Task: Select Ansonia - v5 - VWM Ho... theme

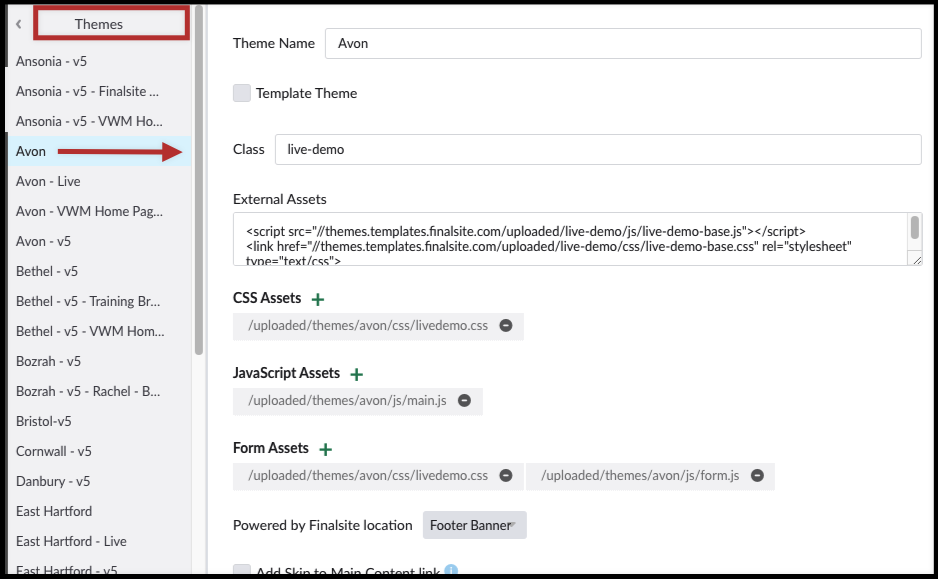Action: click(x=99, y=121)
